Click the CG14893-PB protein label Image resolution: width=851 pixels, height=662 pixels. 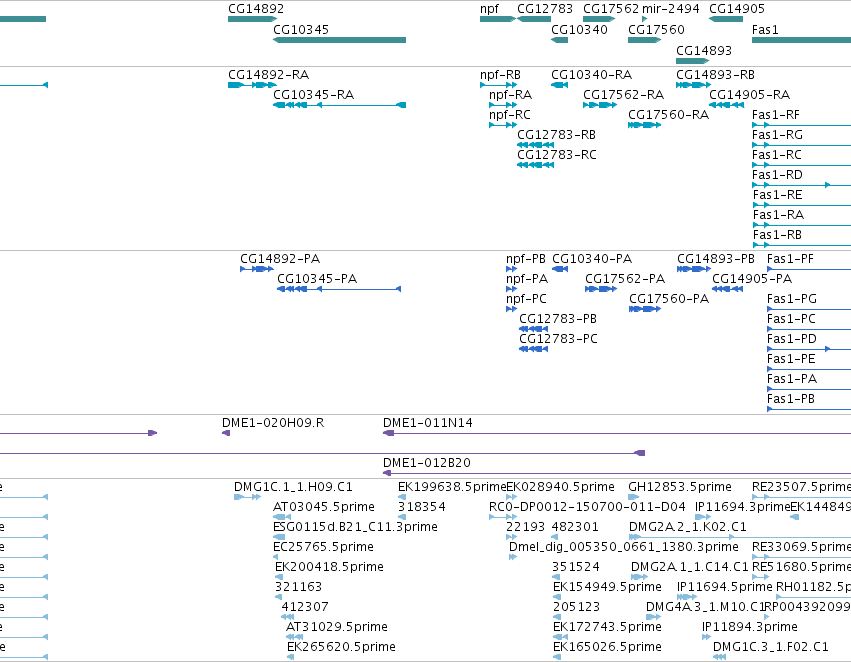[x=716, y=259]
